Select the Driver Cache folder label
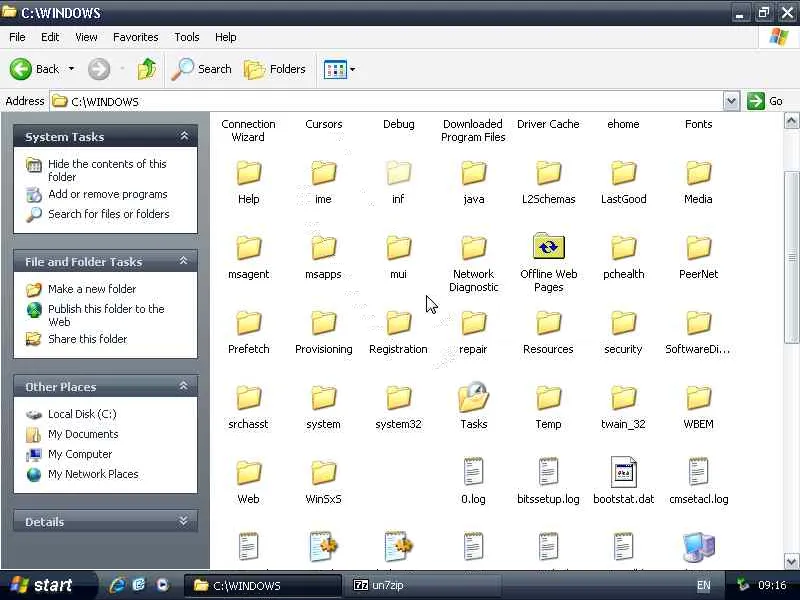Image resolution: width=800 pixels, height=600 pixels. click(x=548, y=124)
